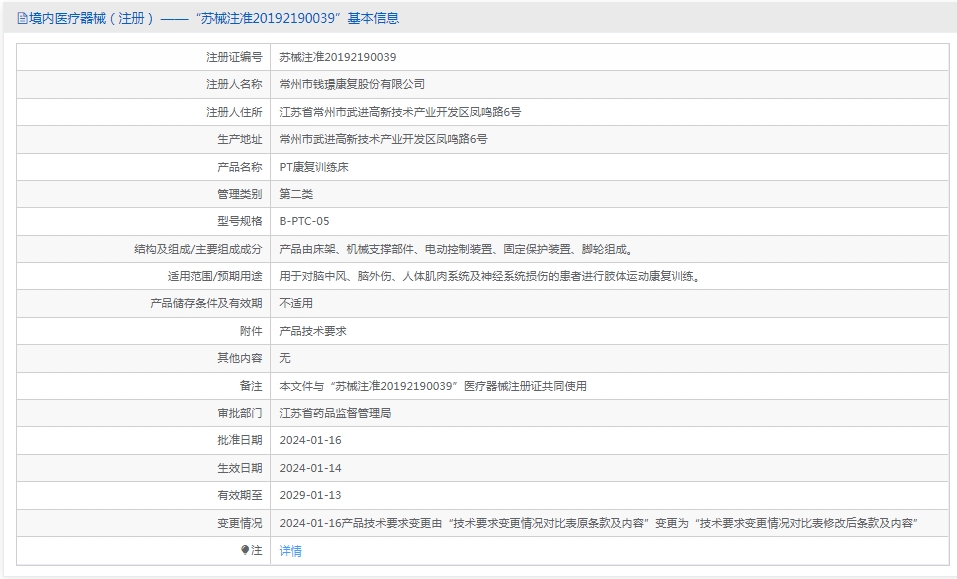The height and width of the screenshot is (579, 957).
Task: Select the model value B-PTC-05
Action: [x=304, y=221]
